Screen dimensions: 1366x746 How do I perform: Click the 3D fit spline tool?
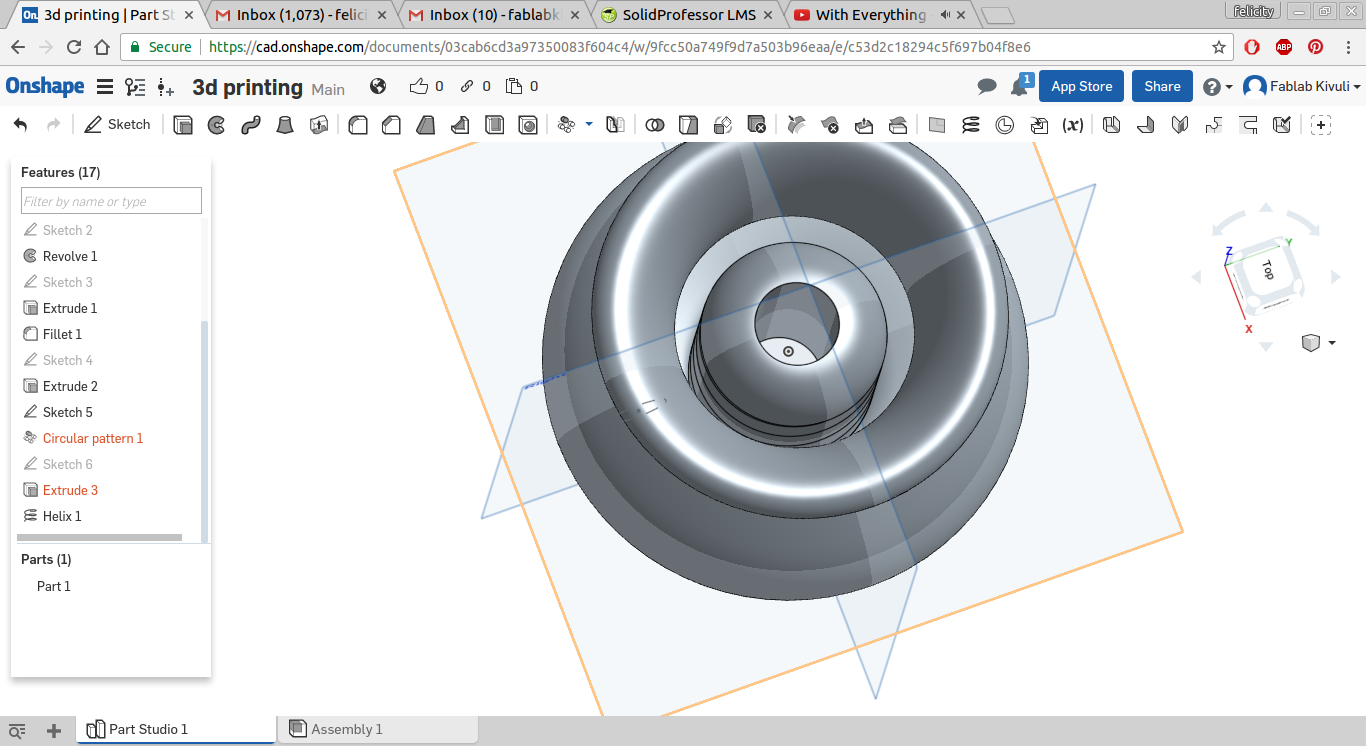pyautogui.click(x=1005, y=125)
